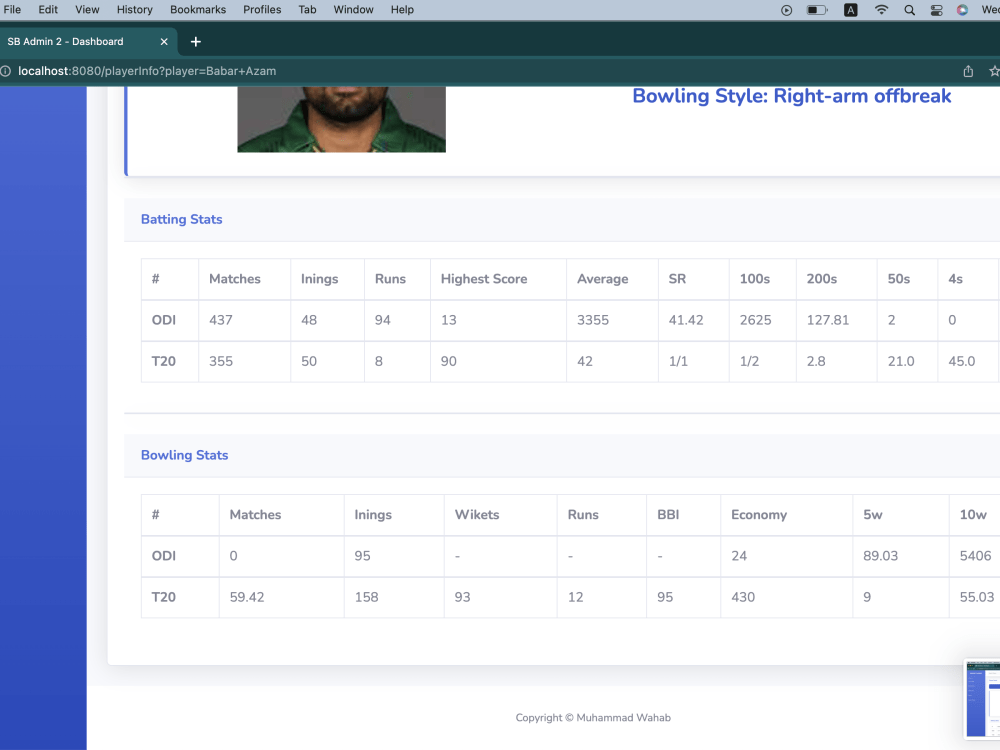The width and height of the screenshot is (1000, 750).
Task: Click the BBI column header
Action: pos(668,515)
